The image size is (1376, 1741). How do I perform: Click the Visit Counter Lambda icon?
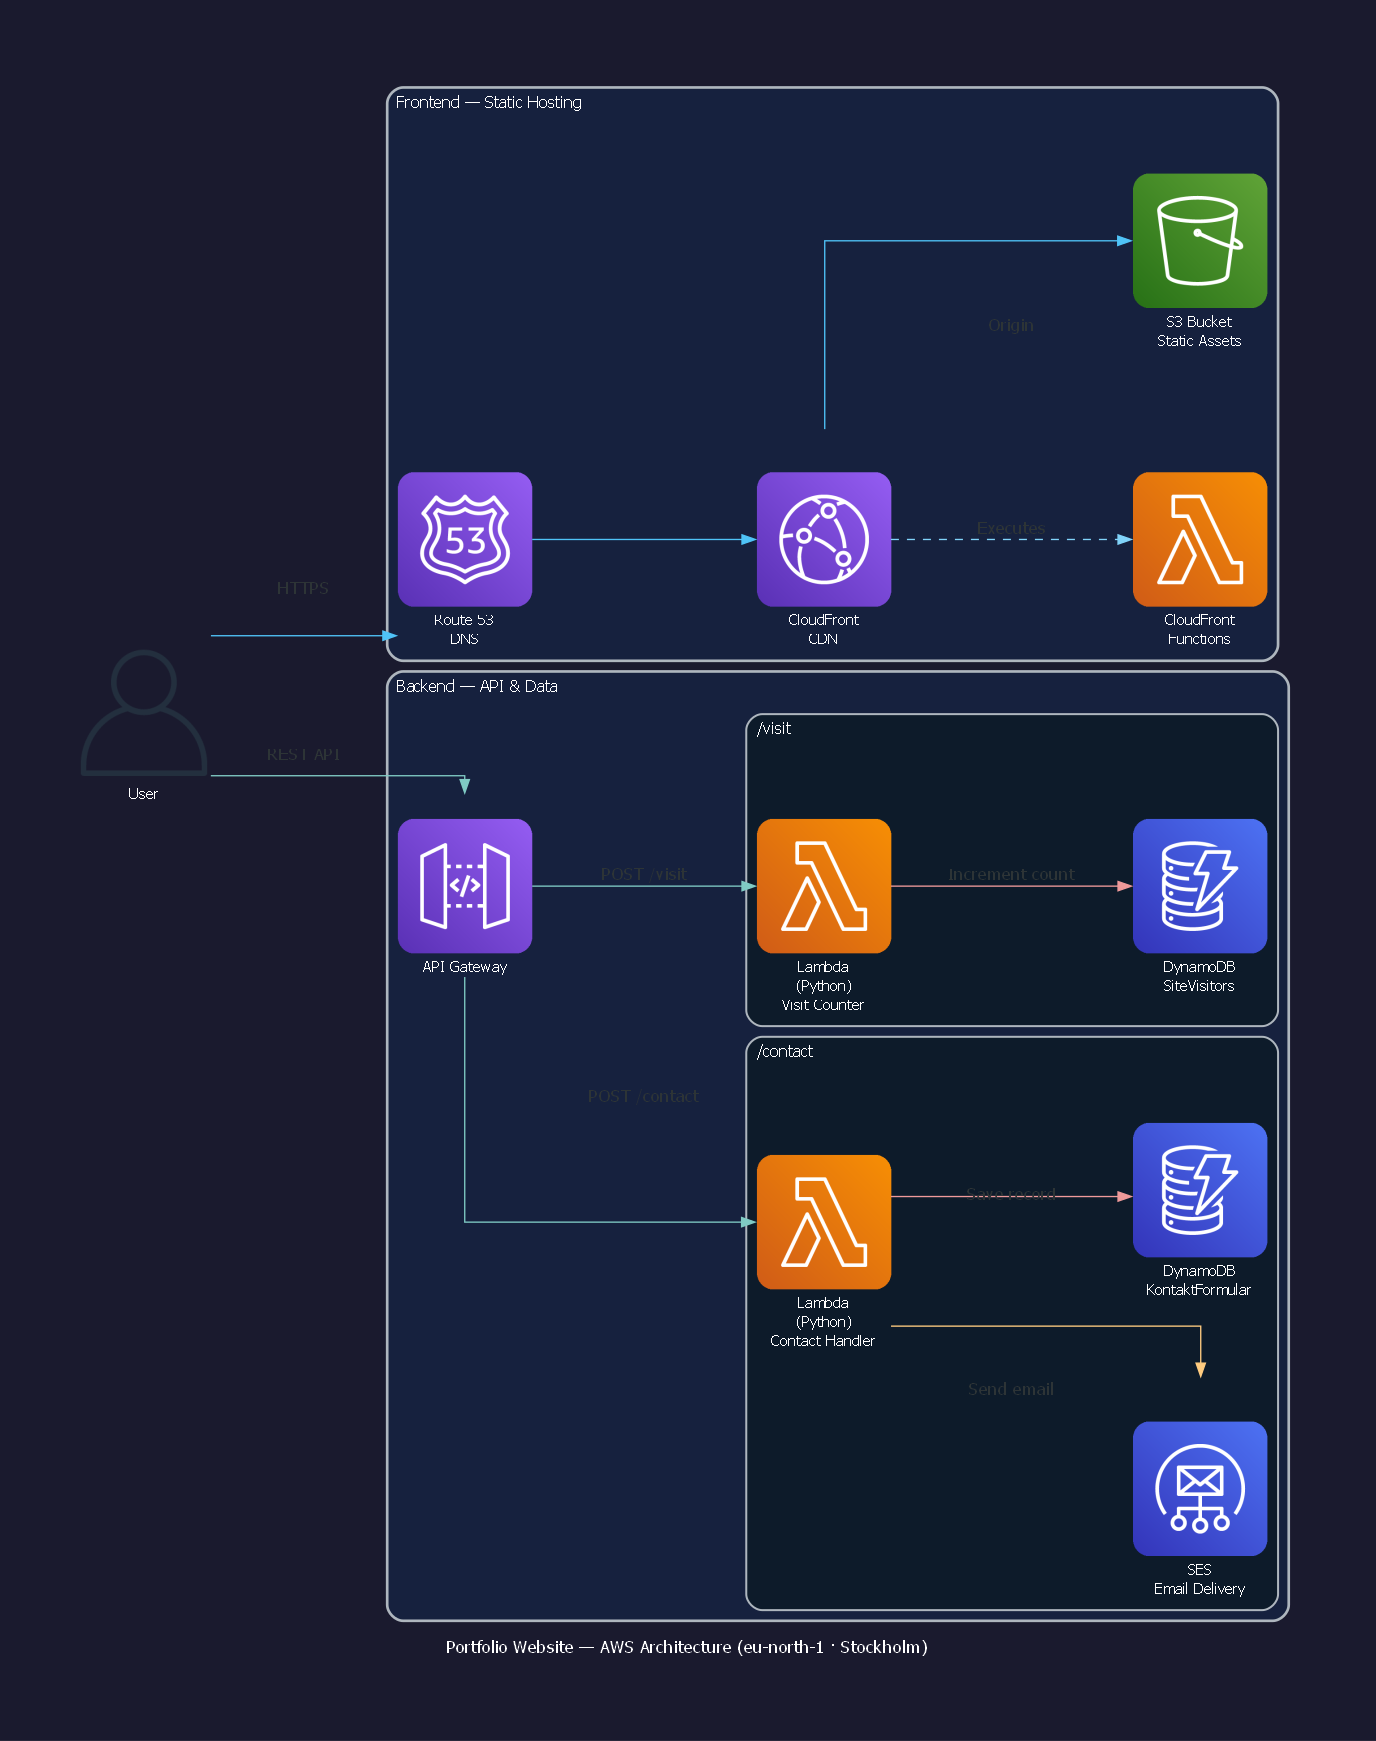pos(824,886)
